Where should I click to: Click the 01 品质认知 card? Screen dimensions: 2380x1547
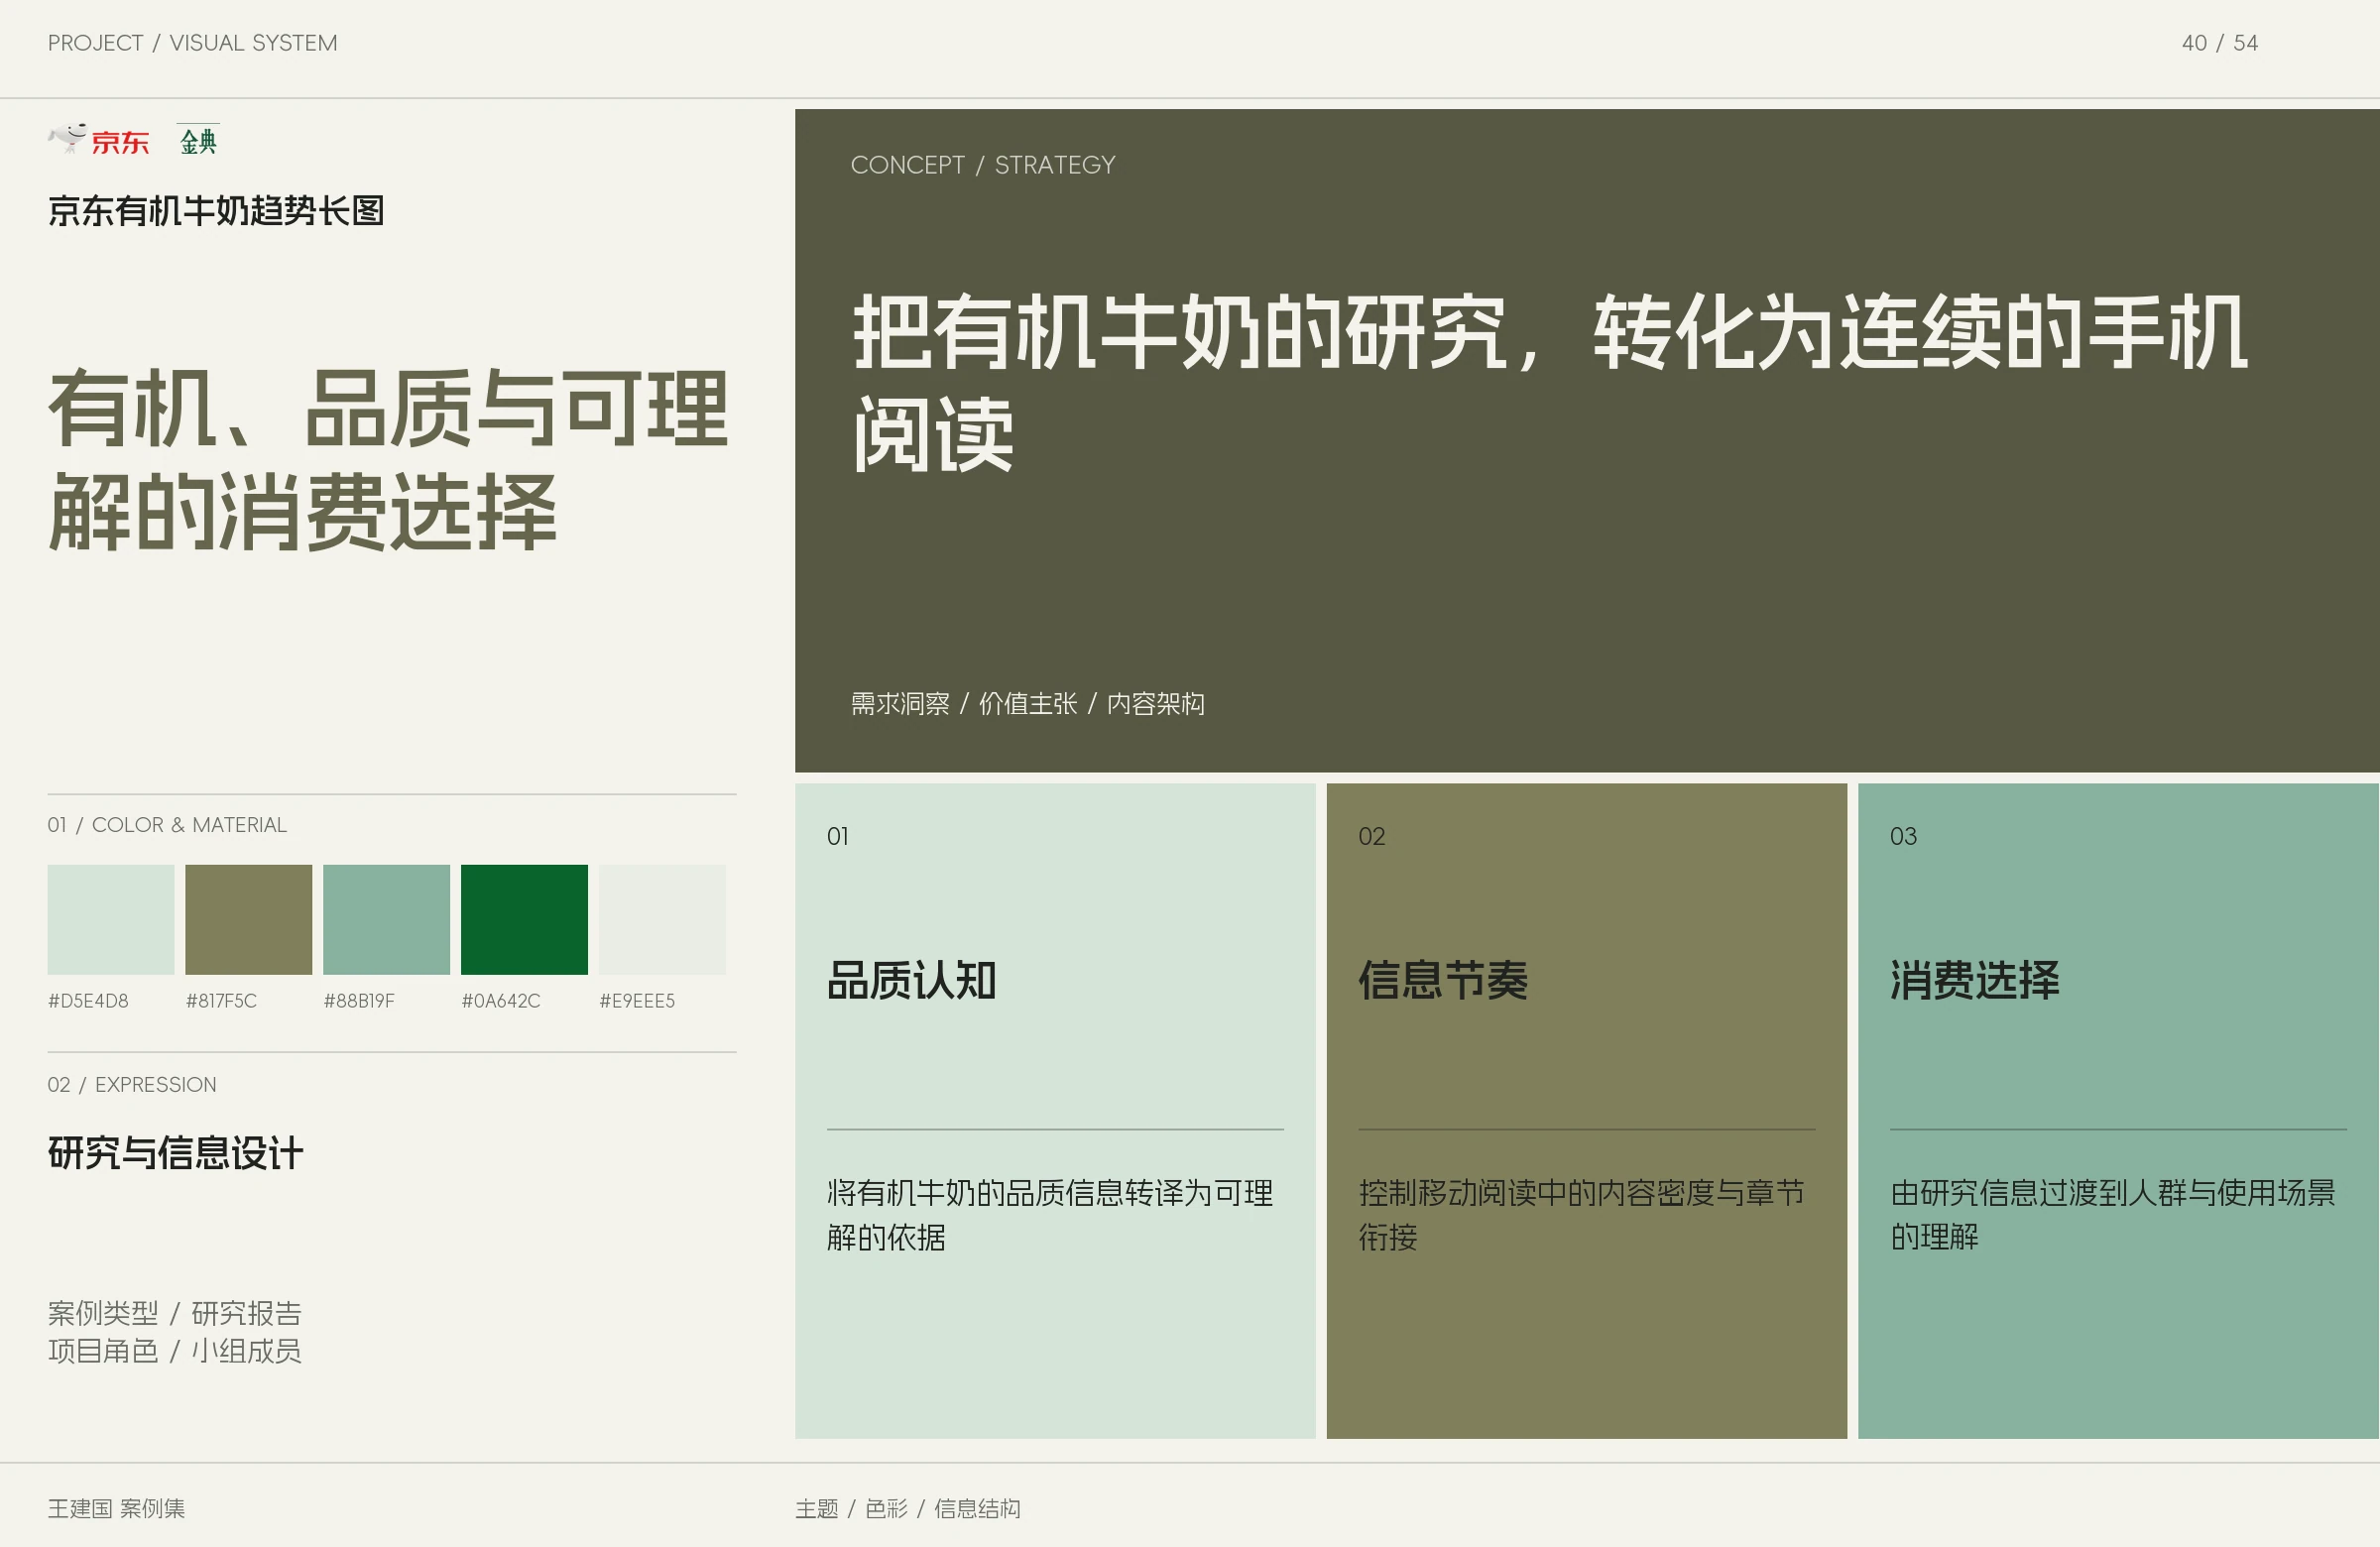(x=1055, y=1110)
